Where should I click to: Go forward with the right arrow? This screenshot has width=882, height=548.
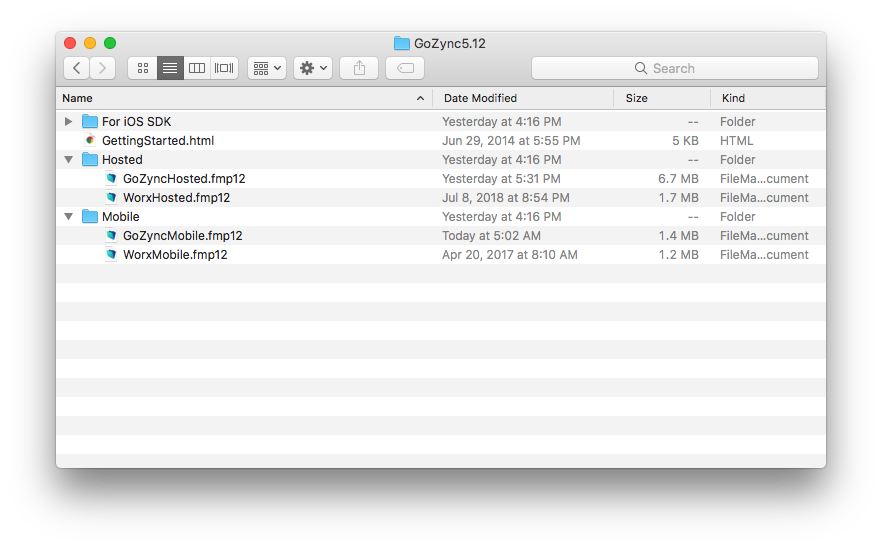pos(102,68)
